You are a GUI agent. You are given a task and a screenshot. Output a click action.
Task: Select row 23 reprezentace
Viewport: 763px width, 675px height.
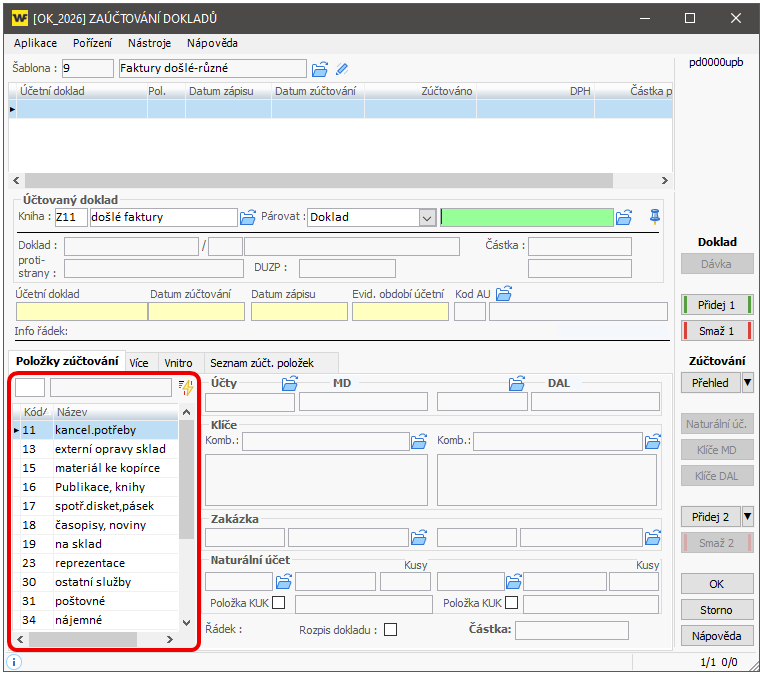coord(95,563)
